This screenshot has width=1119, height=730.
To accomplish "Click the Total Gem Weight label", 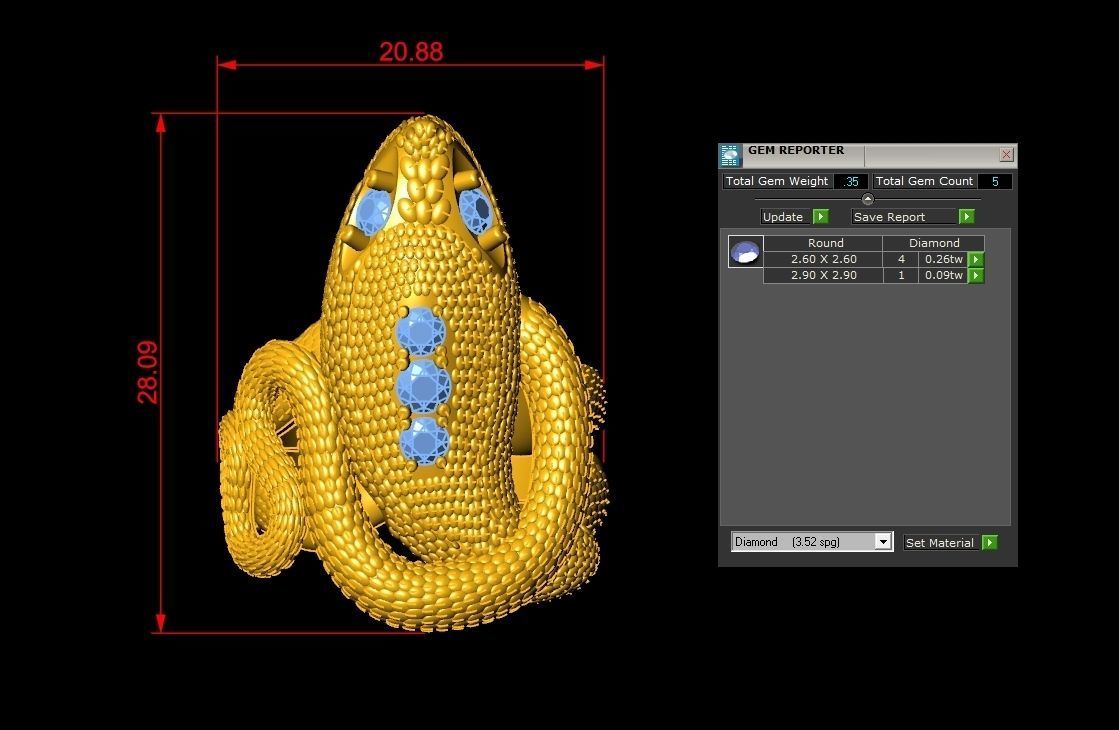I will click(x=777, y=181).
